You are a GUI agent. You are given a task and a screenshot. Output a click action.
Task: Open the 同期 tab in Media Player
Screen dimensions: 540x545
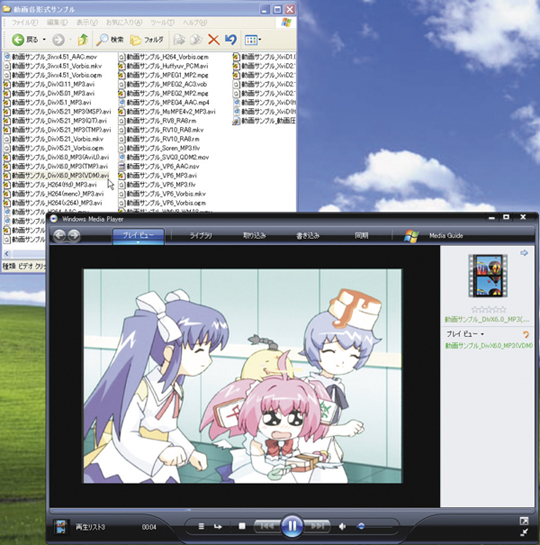[x=361, y=236]
